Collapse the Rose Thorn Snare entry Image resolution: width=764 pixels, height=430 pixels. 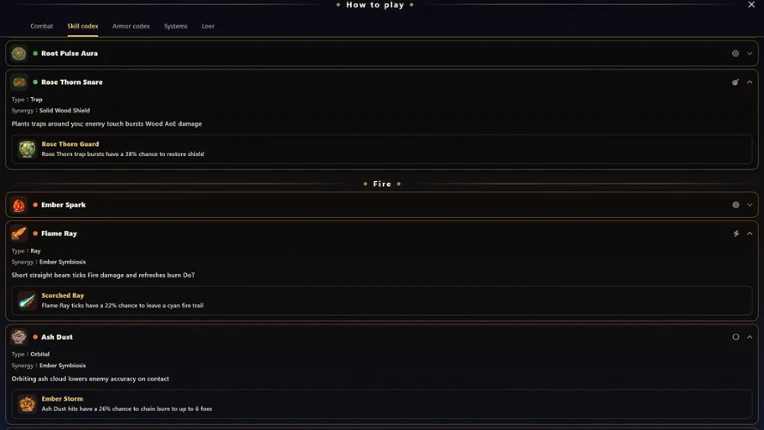click(749, 82)
